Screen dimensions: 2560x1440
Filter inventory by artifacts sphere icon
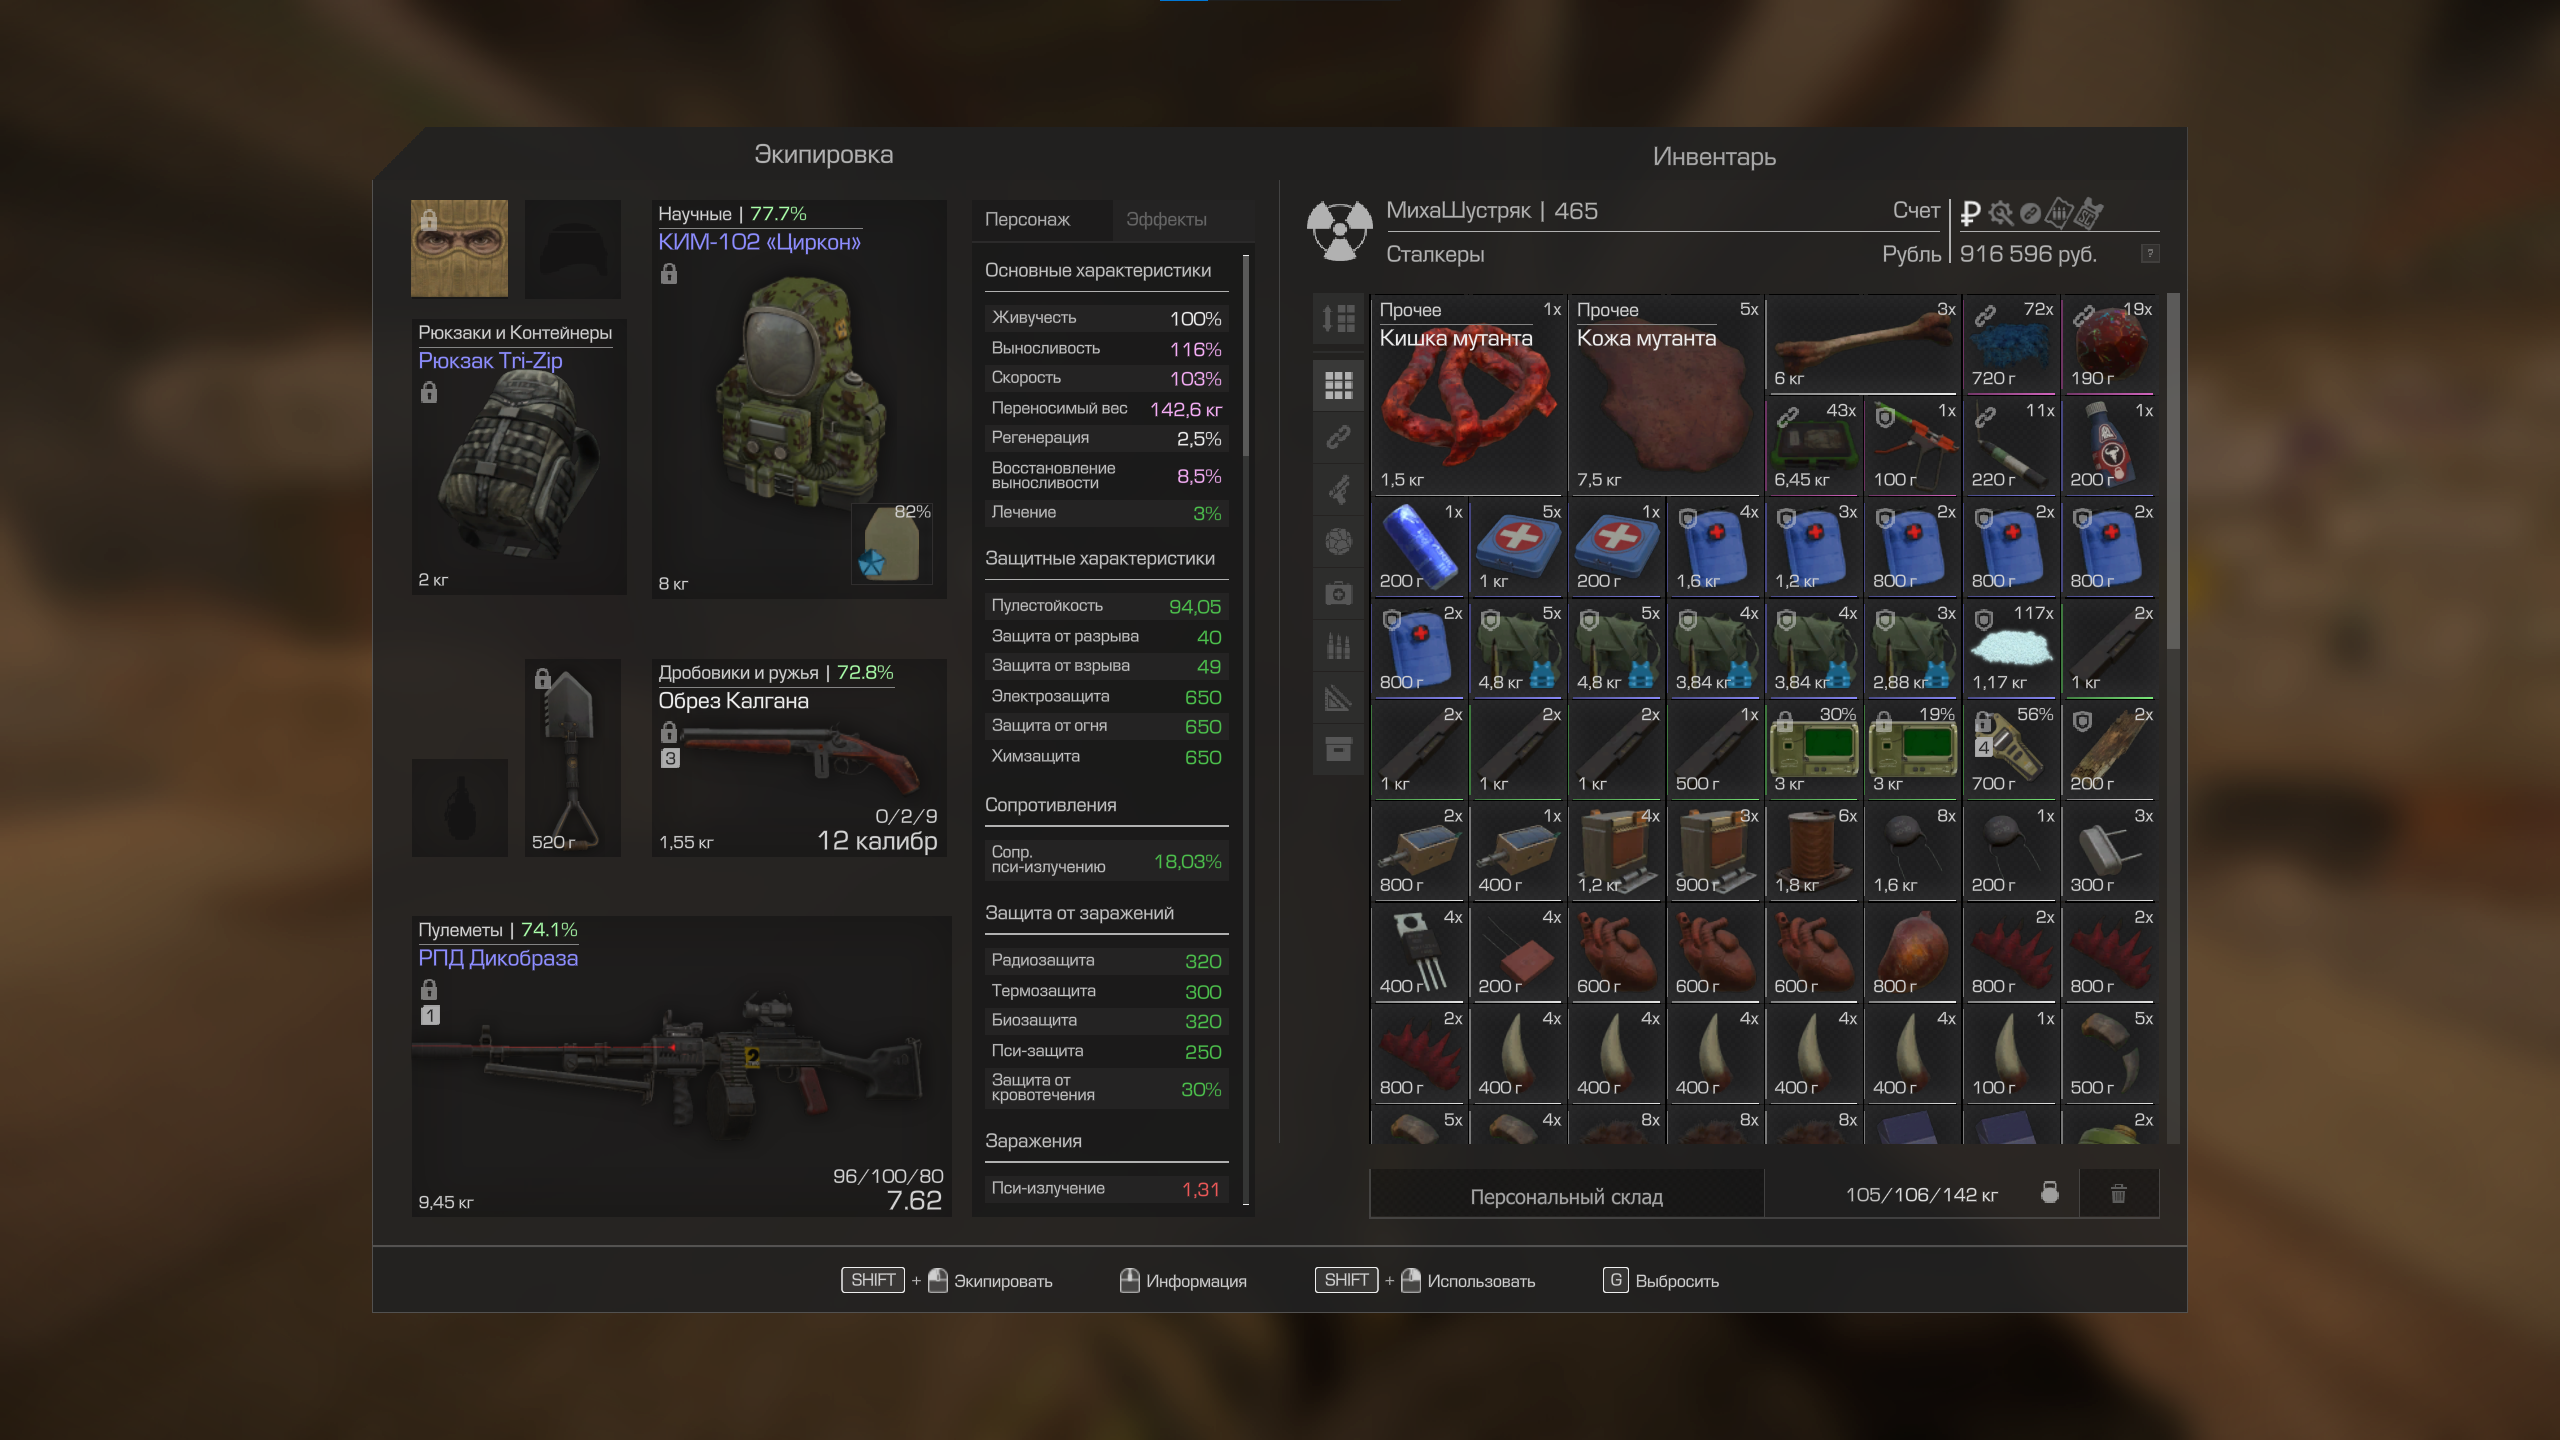click(x=1338, y=541)
